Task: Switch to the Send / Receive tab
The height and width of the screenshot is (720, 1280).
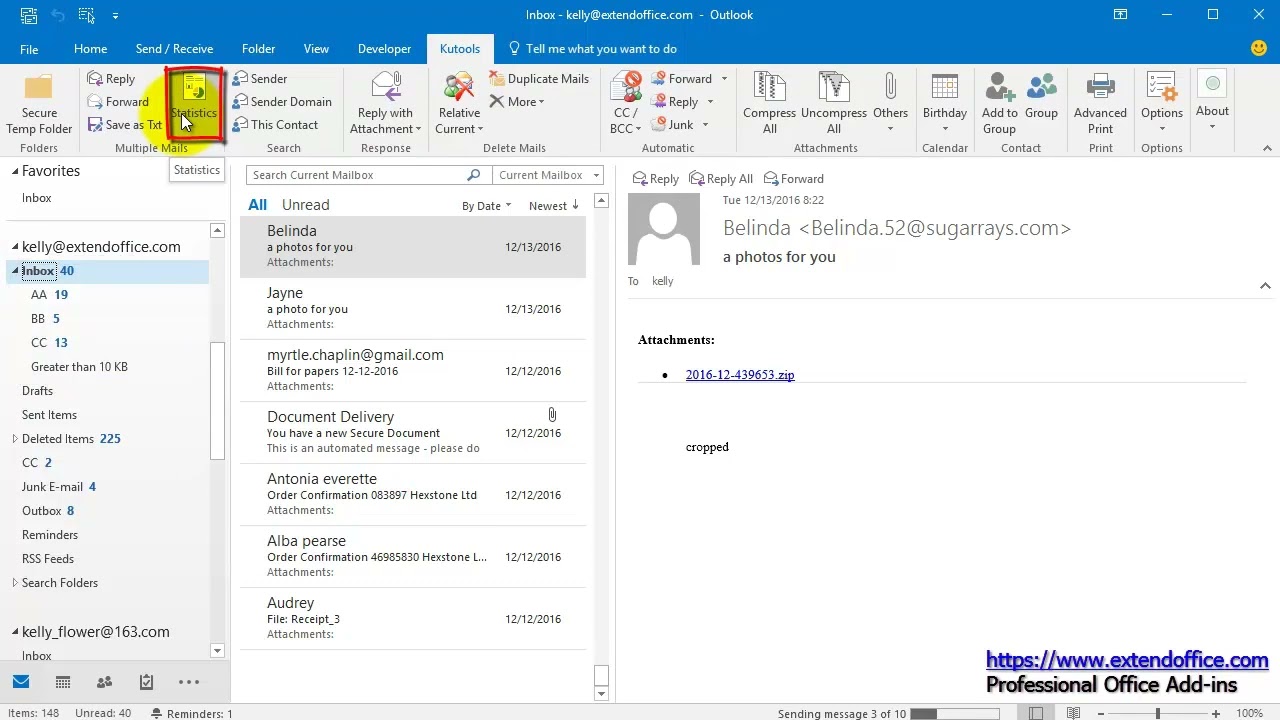Action: (174, 49)
